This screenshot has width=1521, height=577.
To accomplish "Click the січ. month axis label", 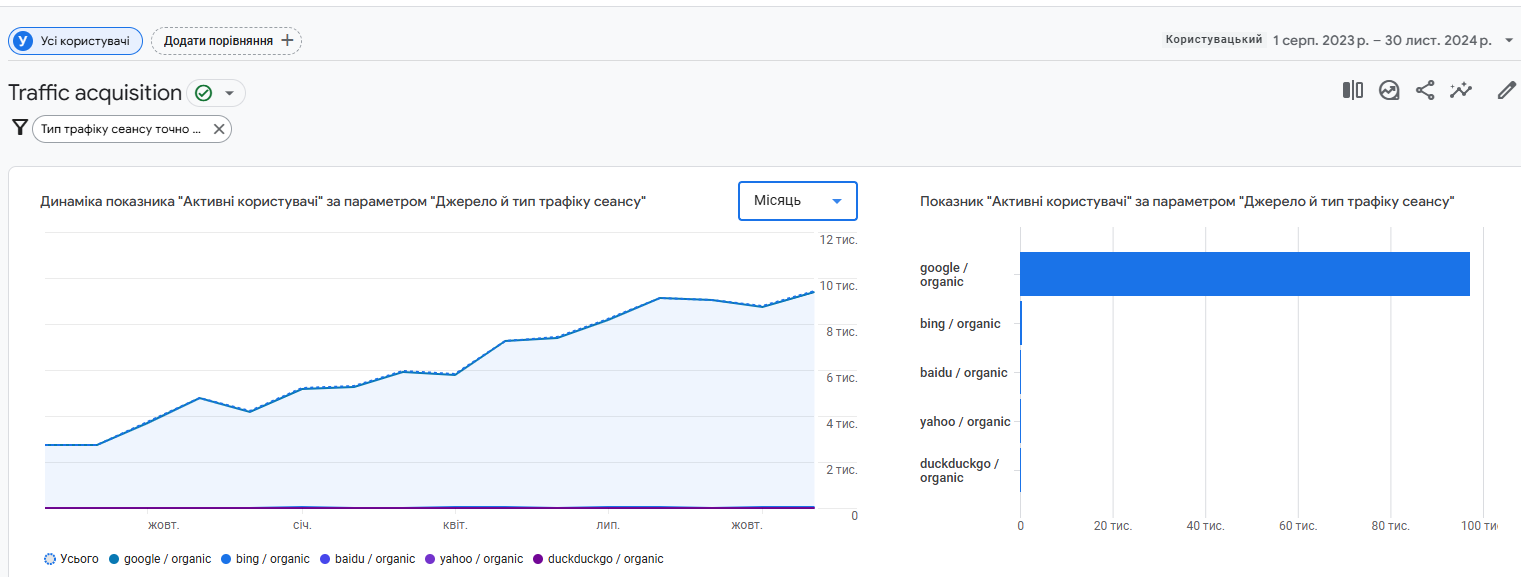I will (x=302, y=525).
